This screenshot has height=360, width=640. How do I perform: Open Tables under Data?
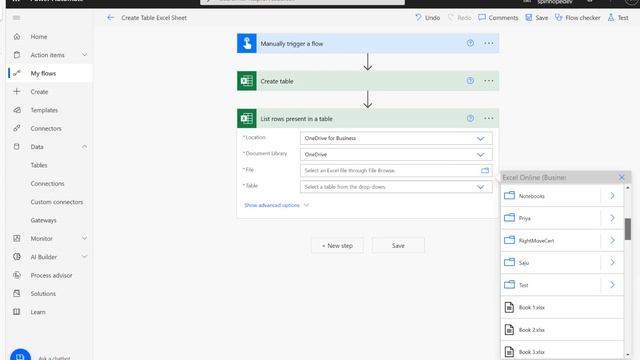pos(39,165)
